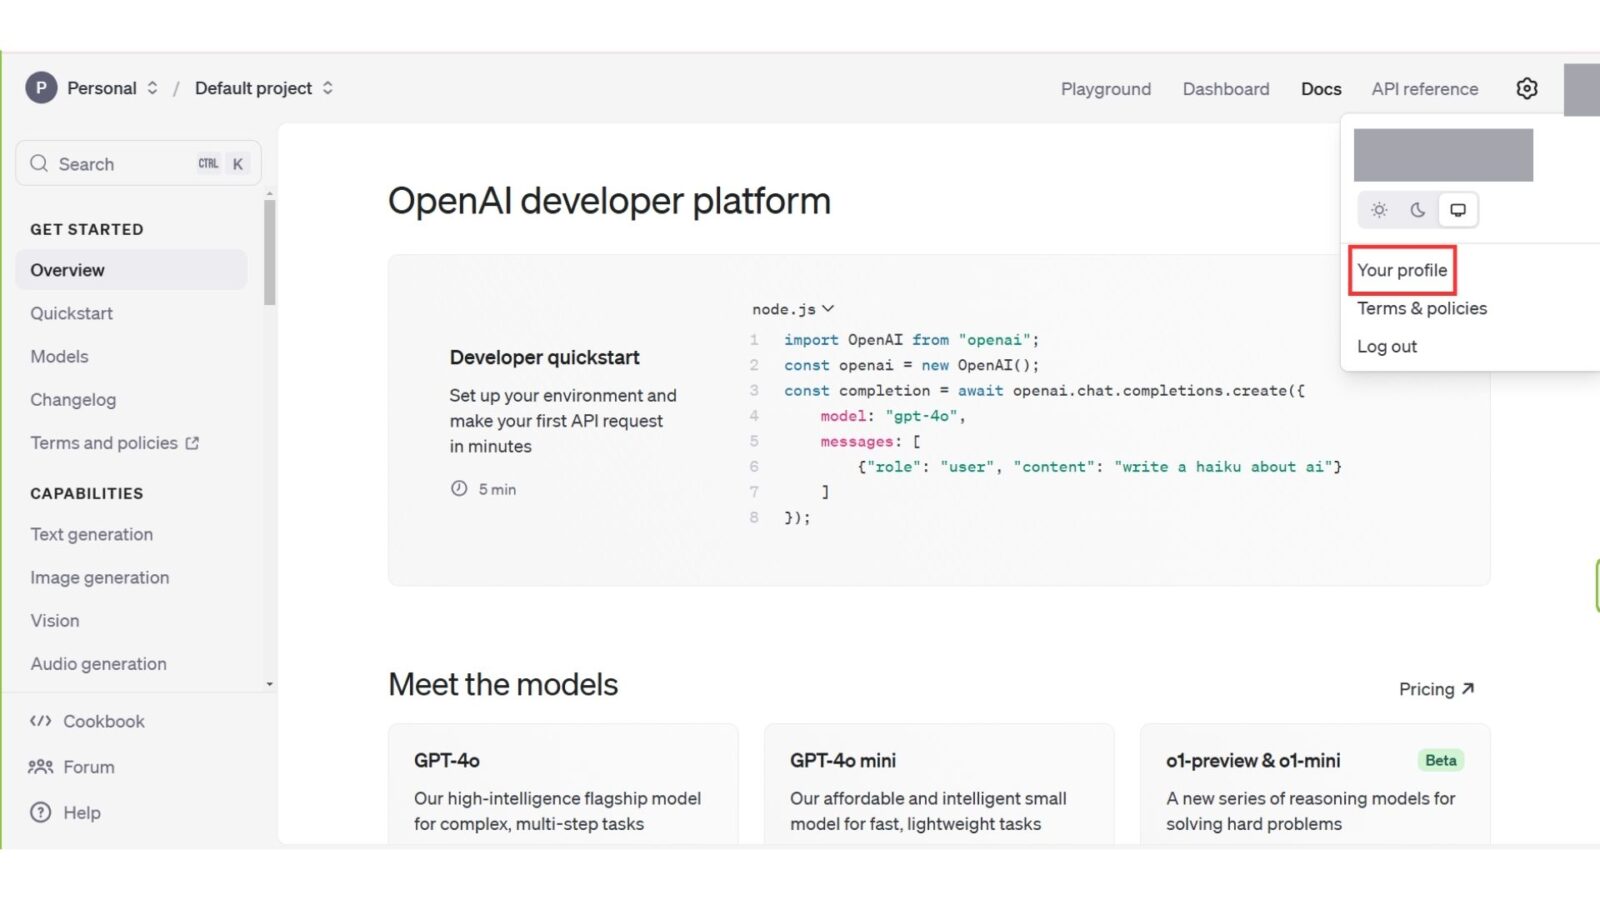Click the clock icon showing 5 min duration
1600x900 pixels.
click(x=459, y=489)
